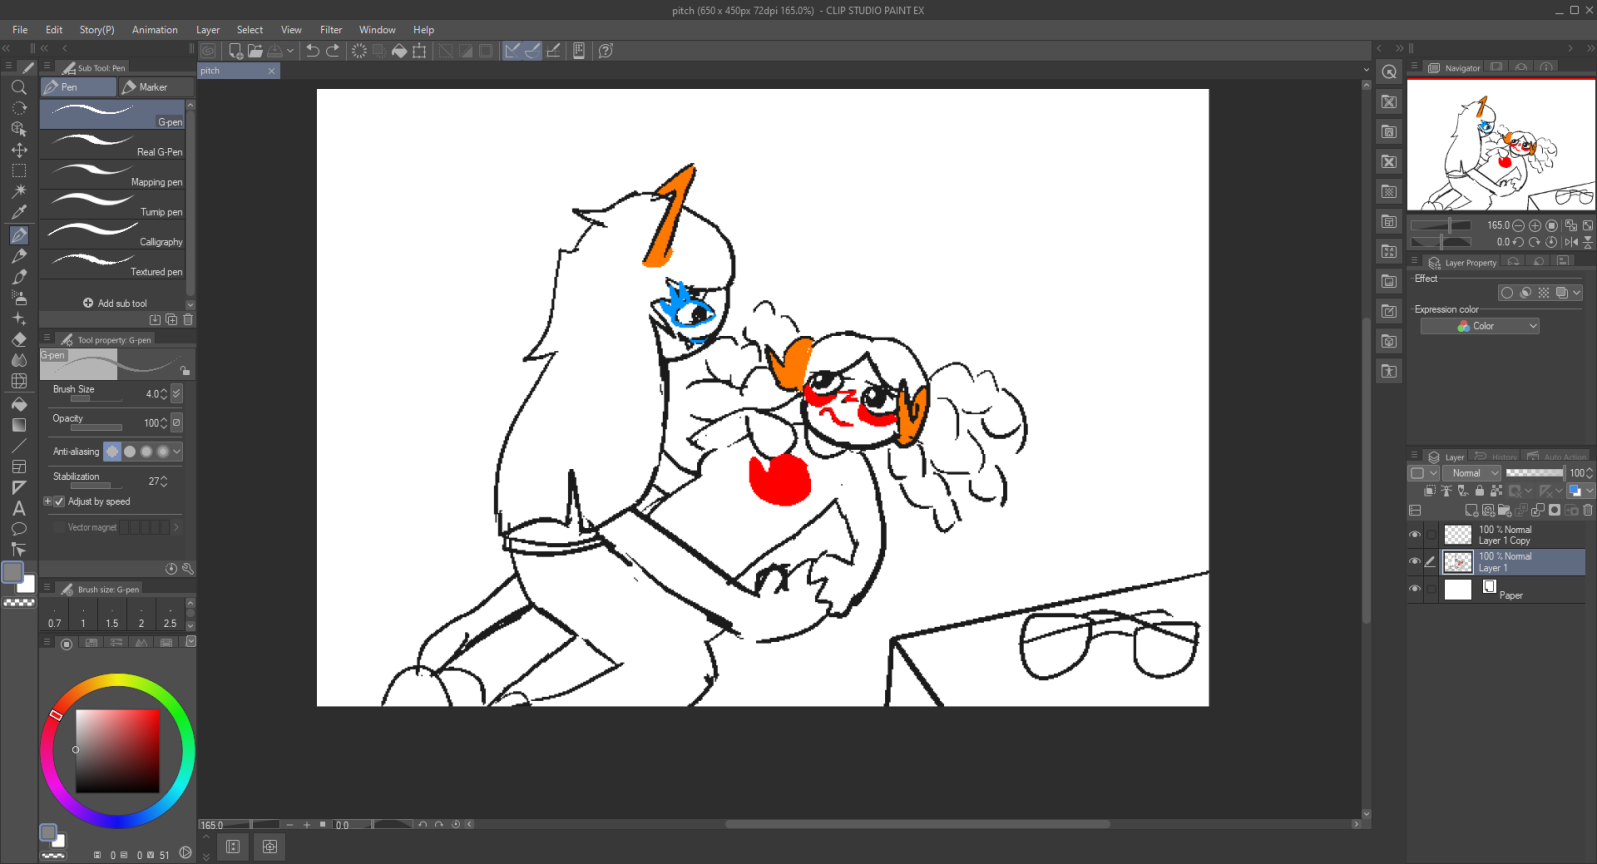Image resolution: width=1597 pixels, height=864 pixels.
Task: Open the anti-aliasing options dropdown arrow
Action: click(x=177, y=452)
